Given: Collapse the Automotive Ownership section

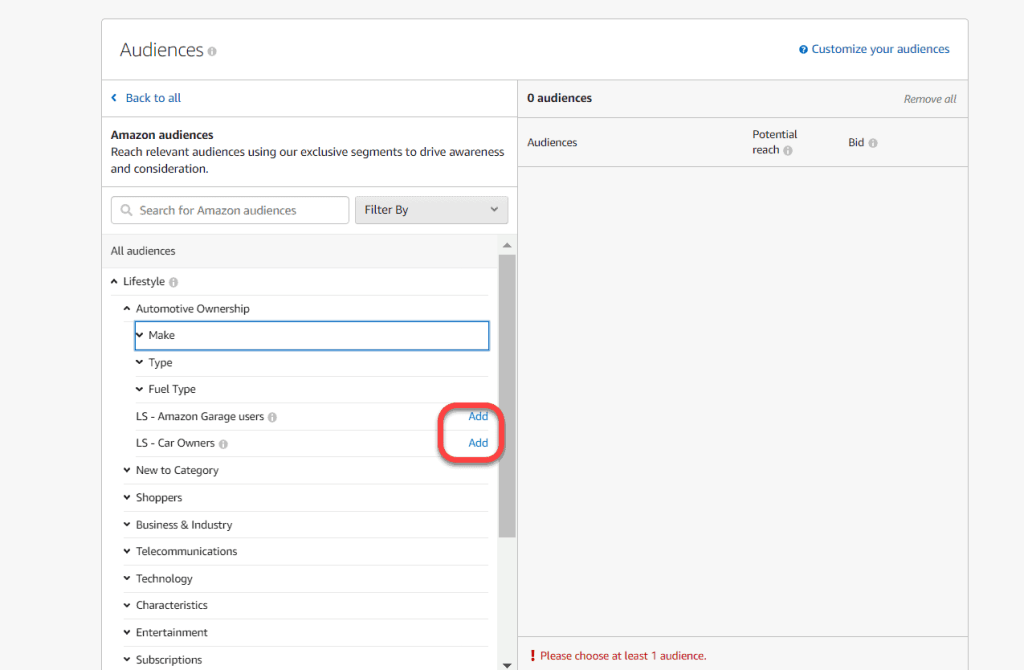Looking at the screenshot, I should coord(127,309).
